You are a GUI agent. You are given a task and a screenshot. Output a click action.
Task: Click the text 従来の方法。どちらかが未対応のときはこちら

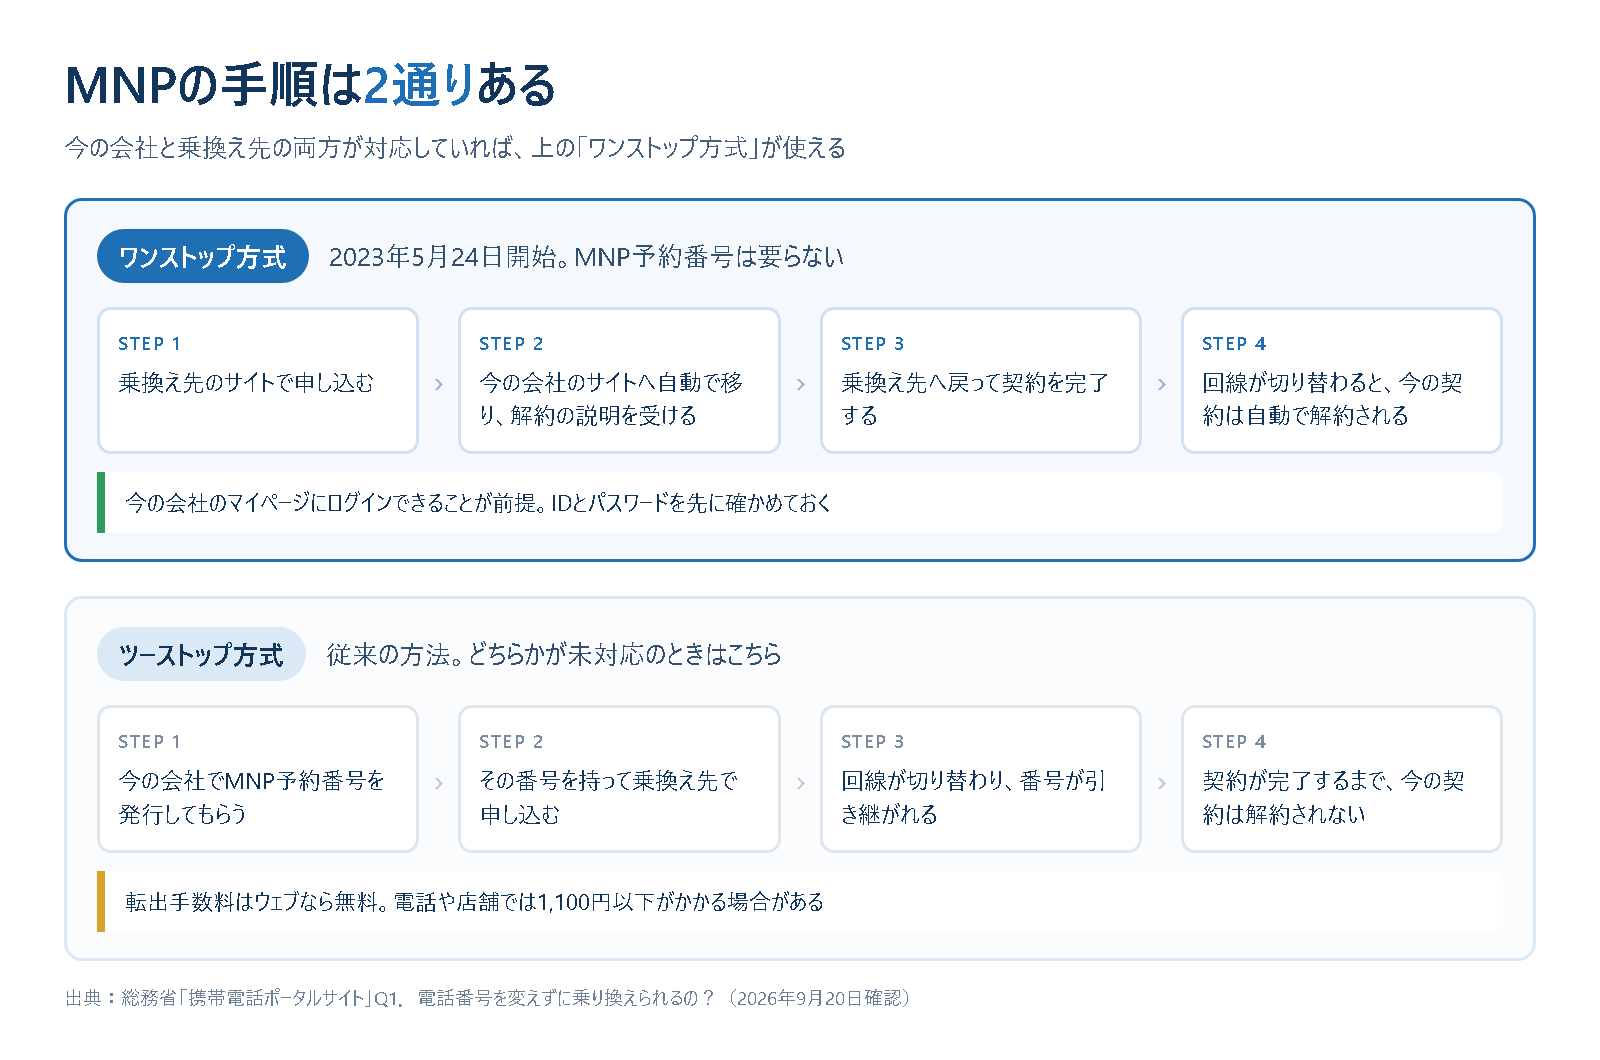click(x=554, y=655)
